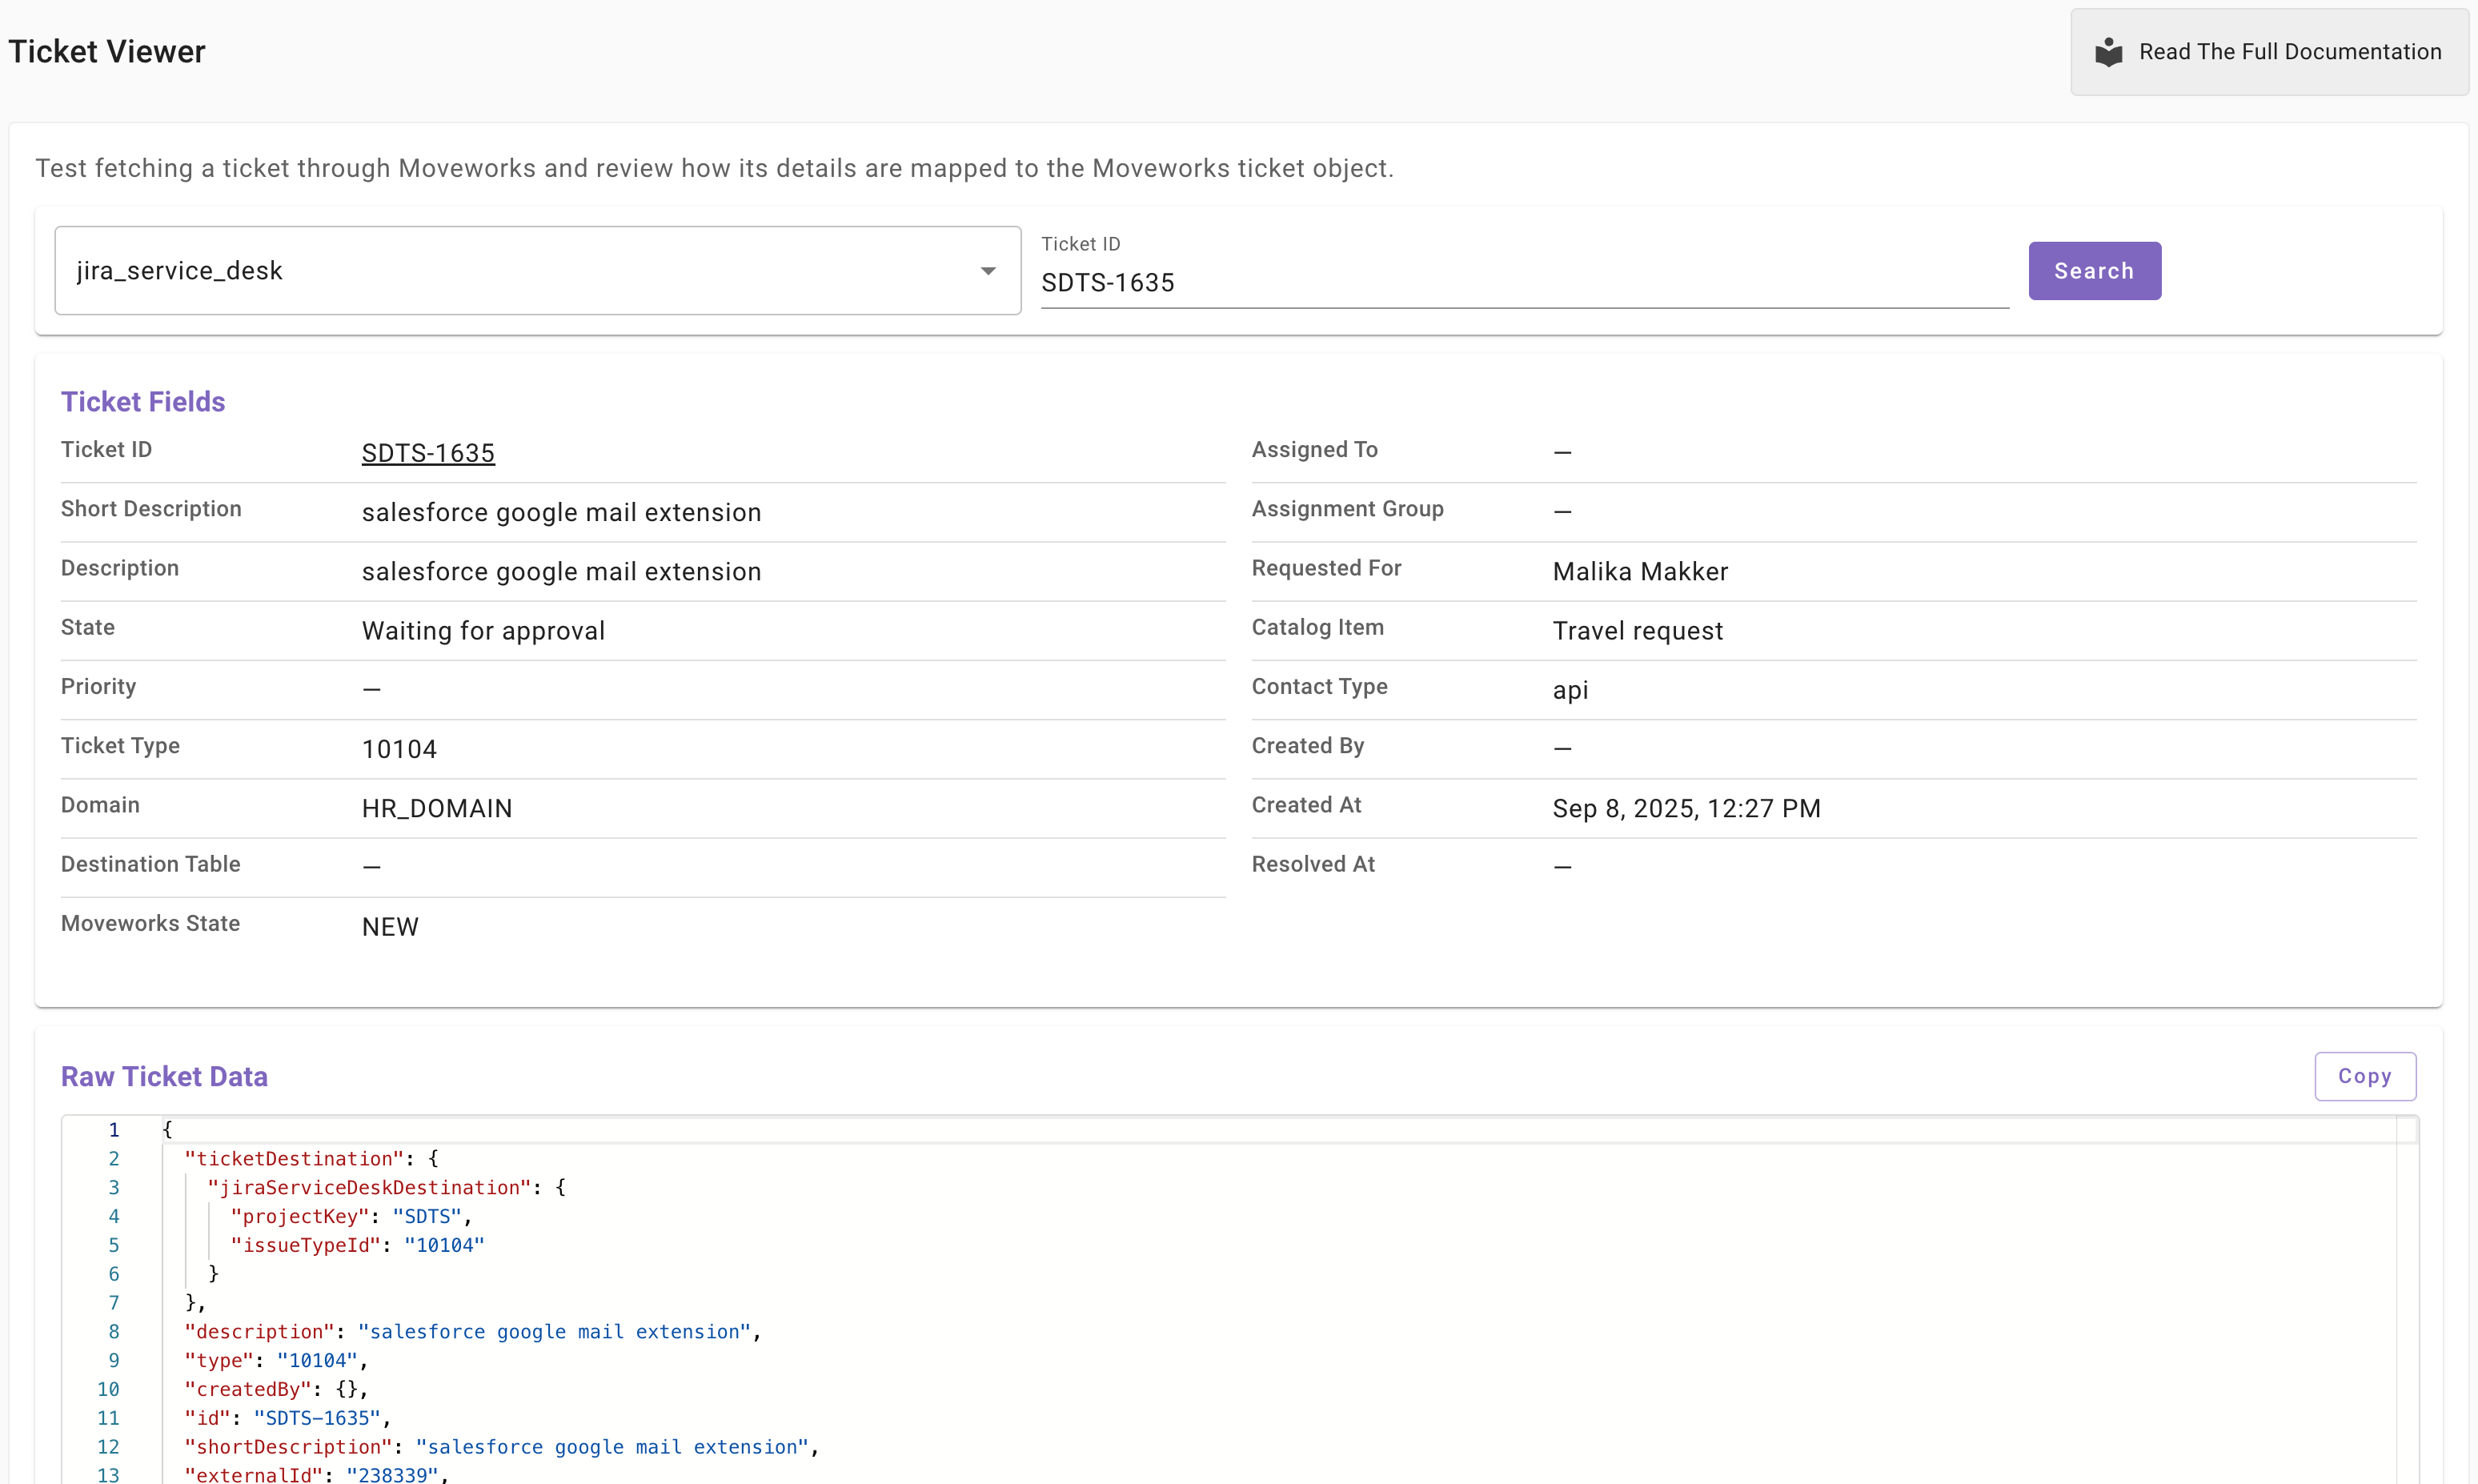Open the Read The Full Documentation button

(x=2288, y=52)
